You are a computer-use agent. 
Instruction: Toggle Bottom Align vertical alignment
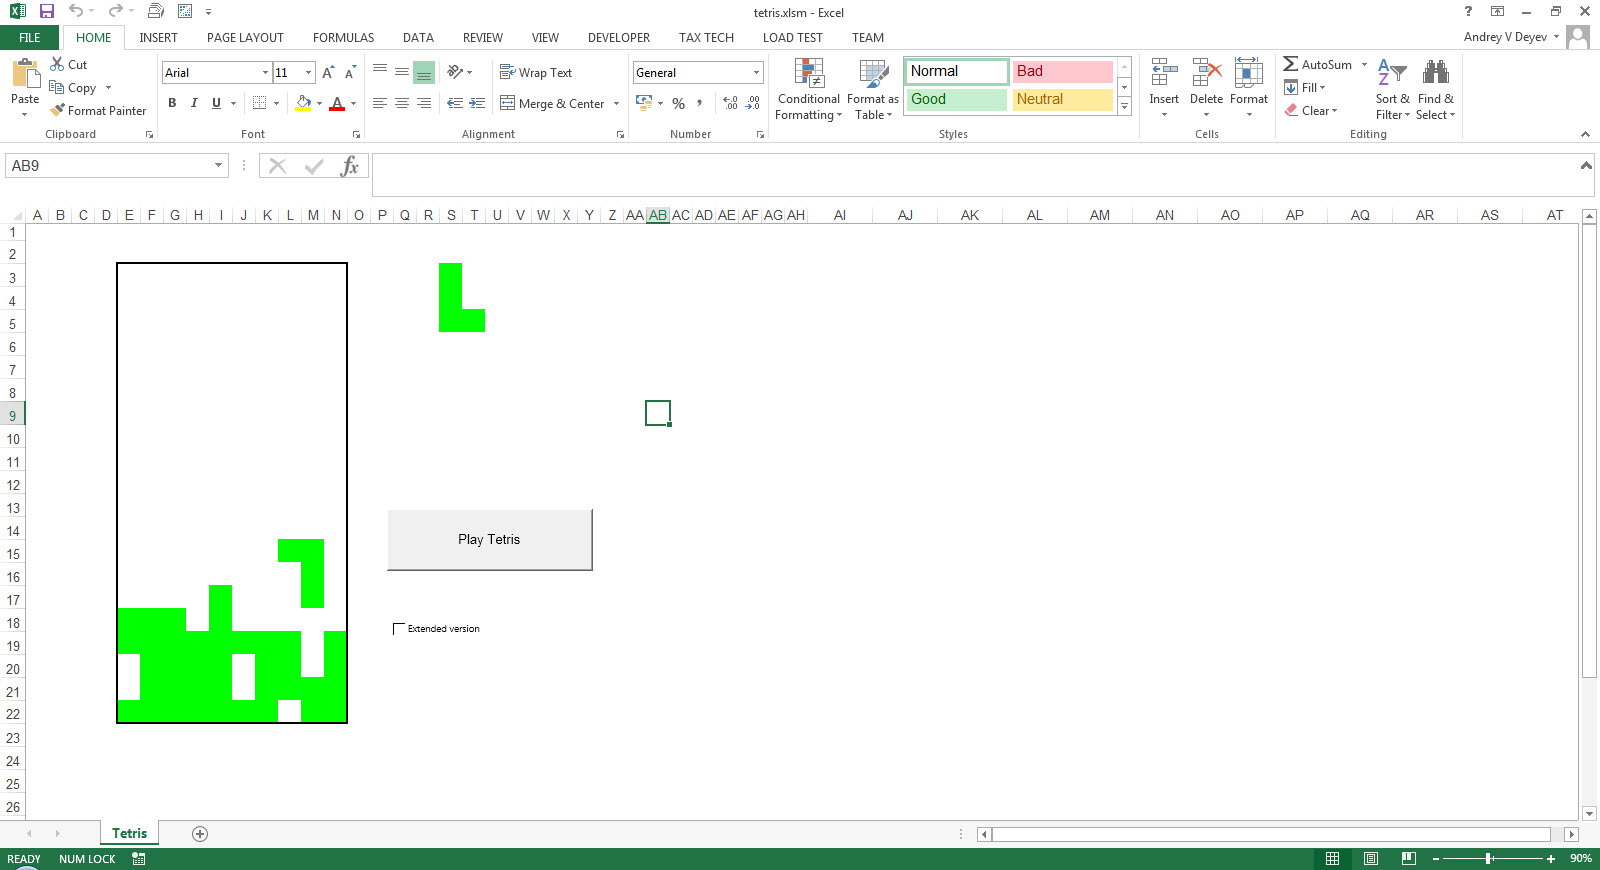424,72
